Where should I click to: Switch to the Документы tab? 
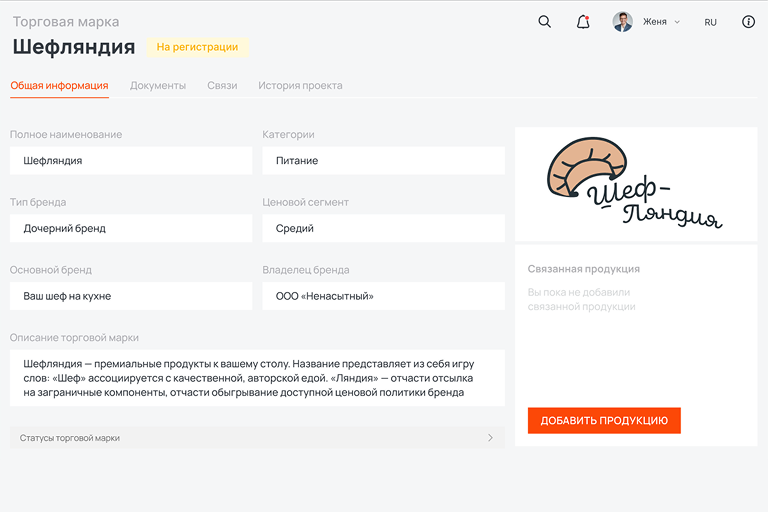tap(158, 86)
